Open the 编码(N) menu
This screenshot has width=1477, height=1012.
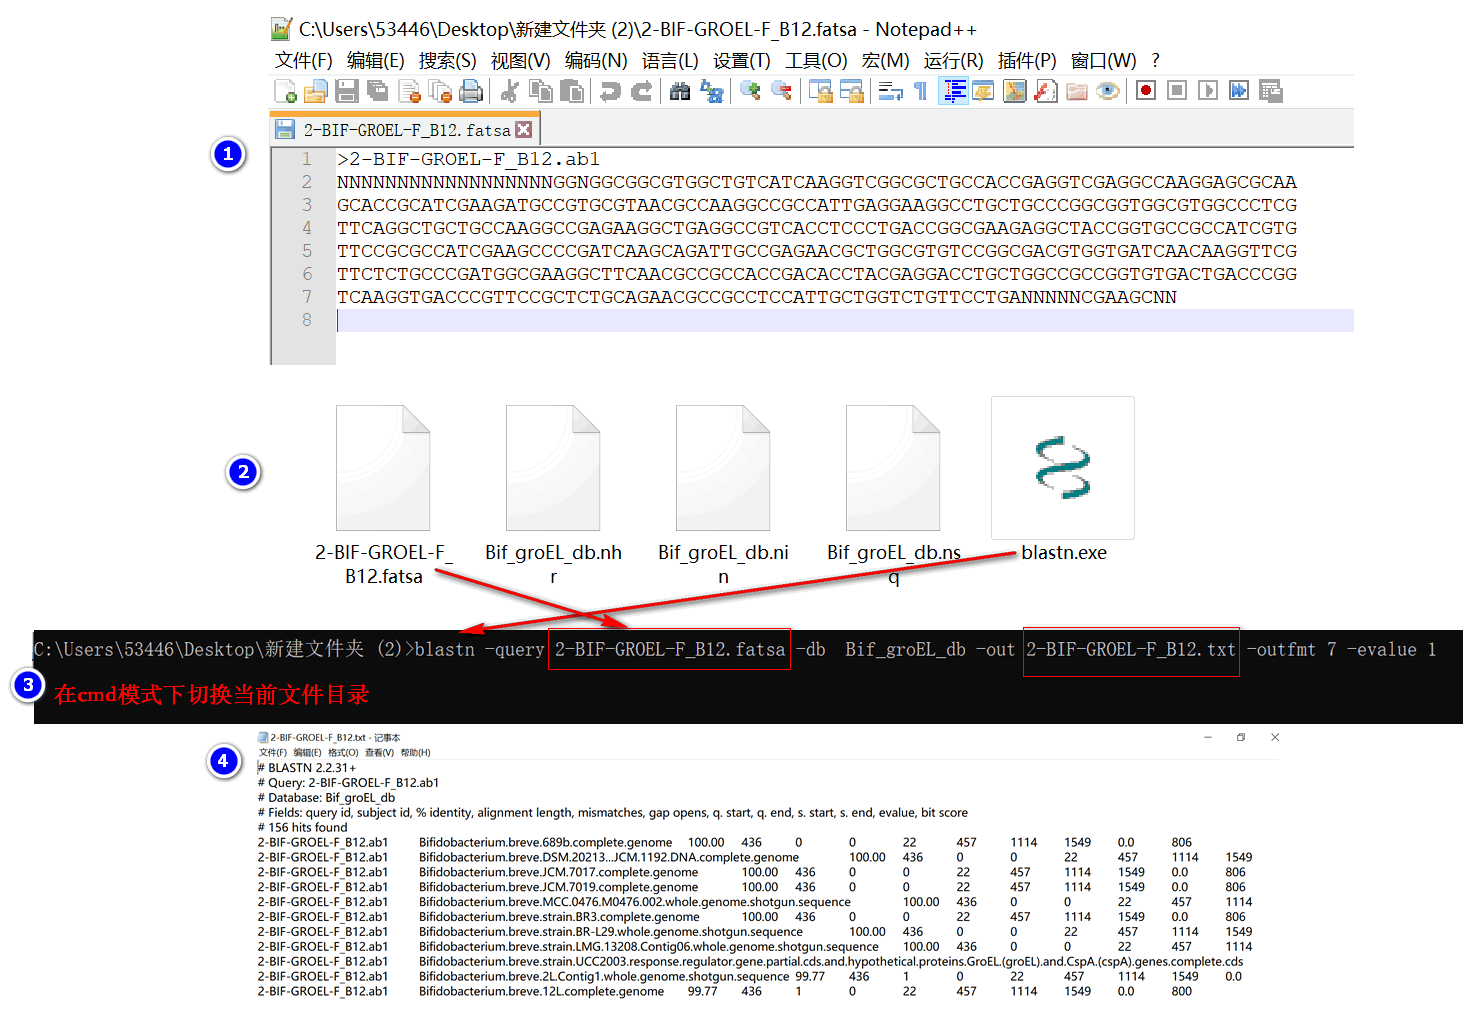(x=596, y=61)
